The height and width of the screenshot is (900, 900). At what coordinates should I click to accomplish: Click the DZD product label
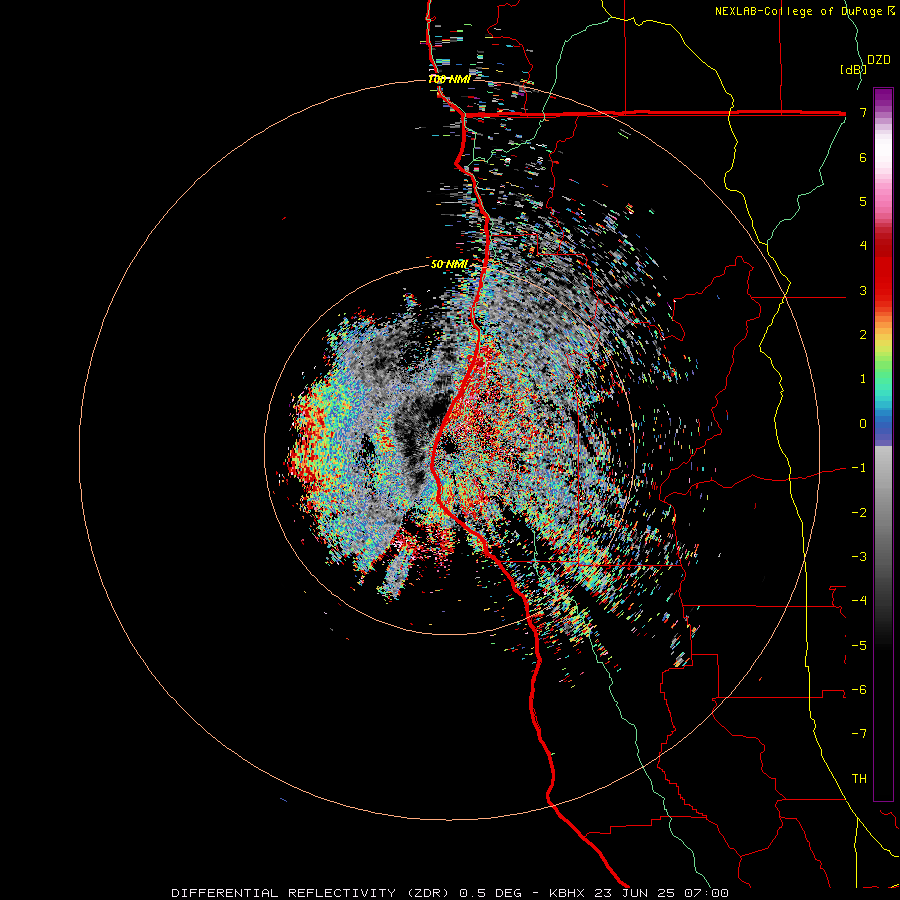(x=879, y=60)
